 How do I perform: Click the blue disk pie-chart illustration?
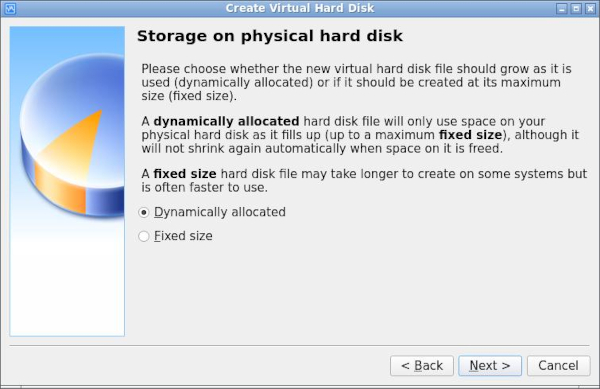[x=72, y=136]
